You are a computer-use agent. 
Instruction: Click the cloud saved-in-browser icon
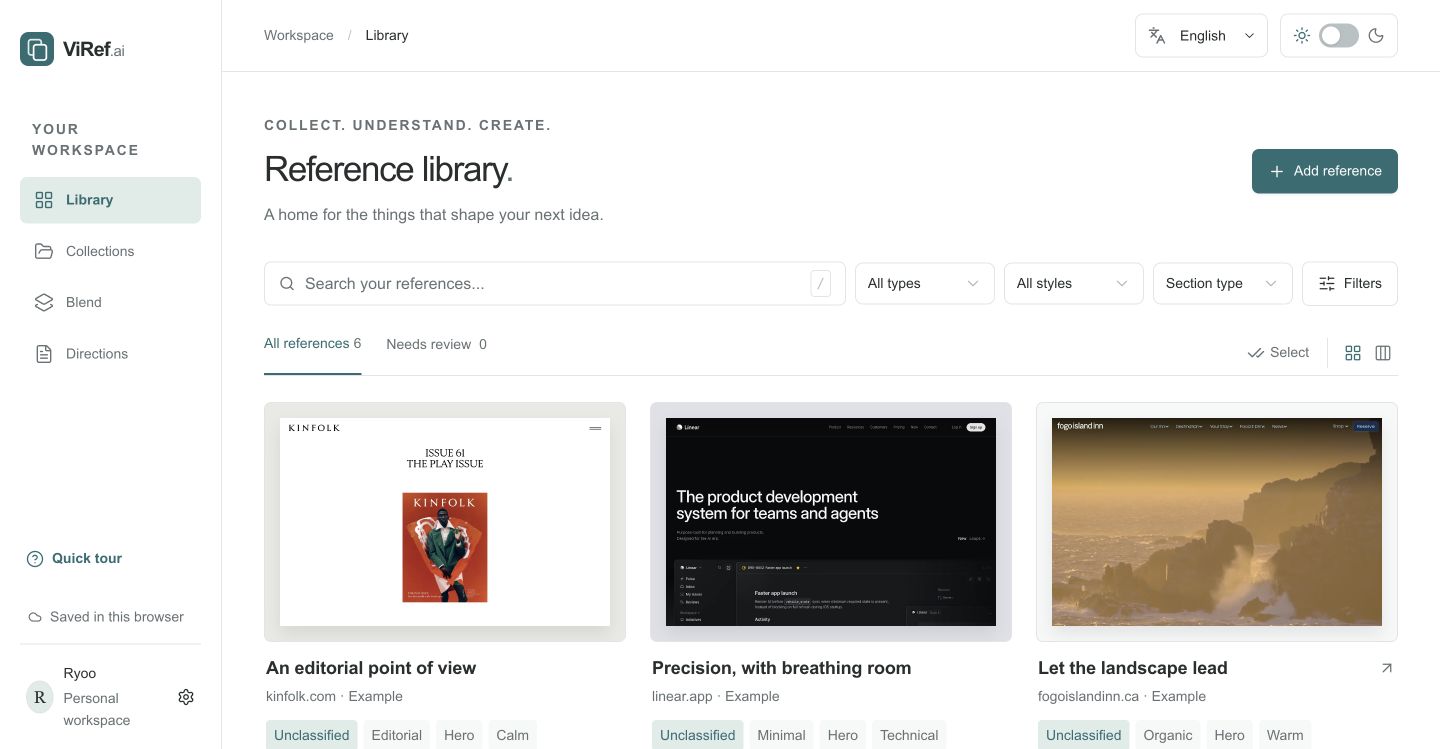pyautogui.click(x=35, y=617)
